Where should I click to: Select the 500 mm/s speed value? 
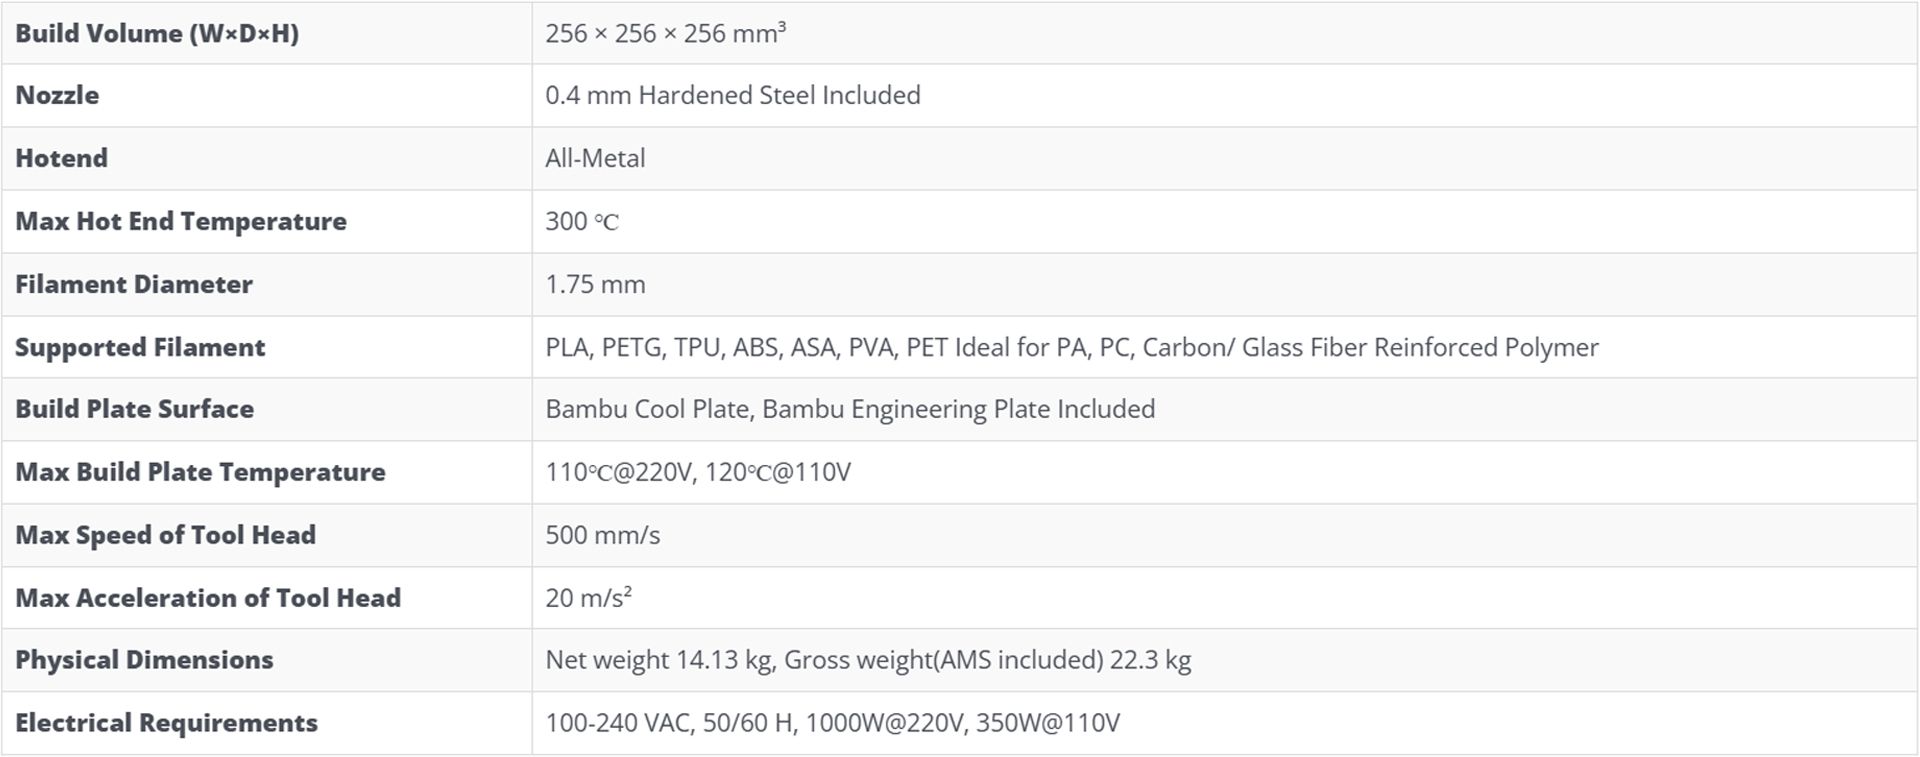[602, 536]
